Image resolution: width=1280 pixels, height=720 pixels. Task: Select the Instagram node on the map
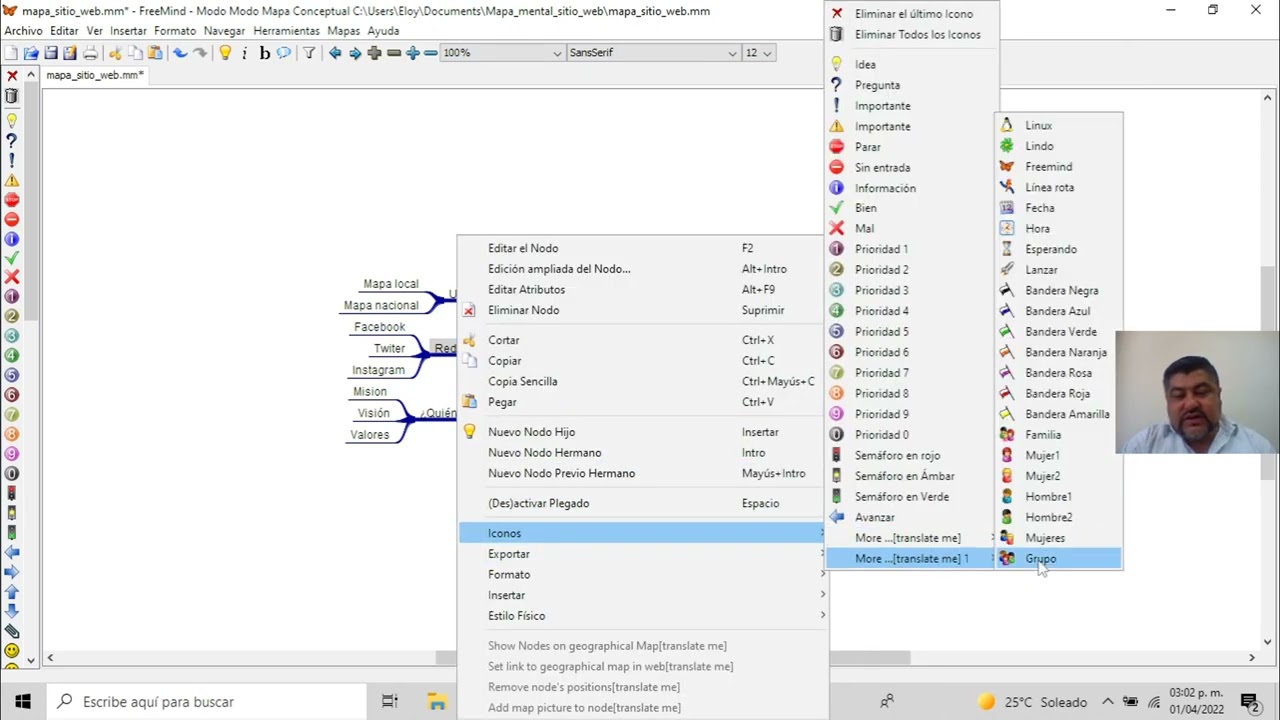click(x=378, y=370)
